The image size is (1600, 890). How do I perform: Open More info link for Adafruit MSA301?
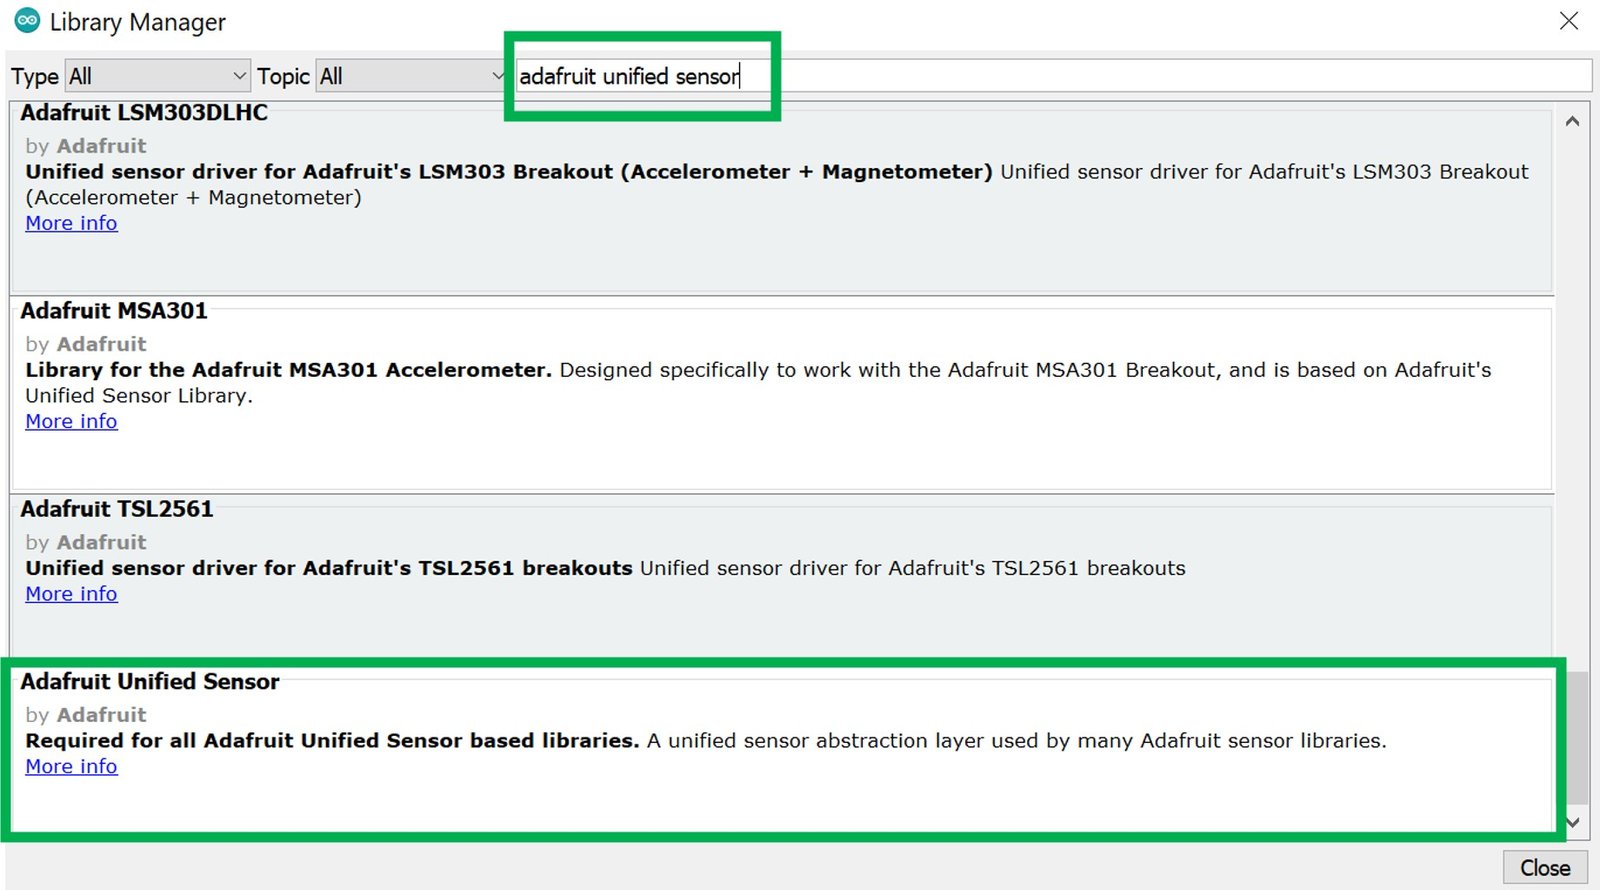point(71,421)
